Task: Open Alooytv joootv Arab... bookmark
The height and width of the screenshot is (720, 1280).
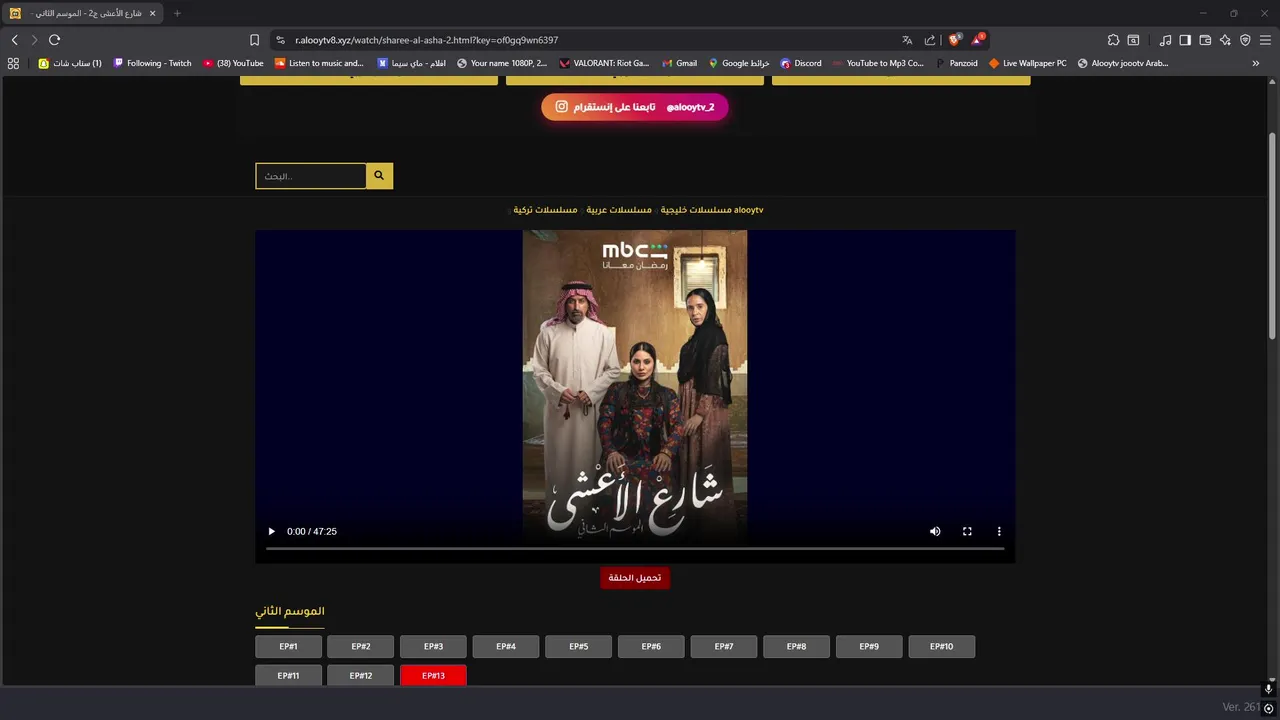Action: 1123,63
